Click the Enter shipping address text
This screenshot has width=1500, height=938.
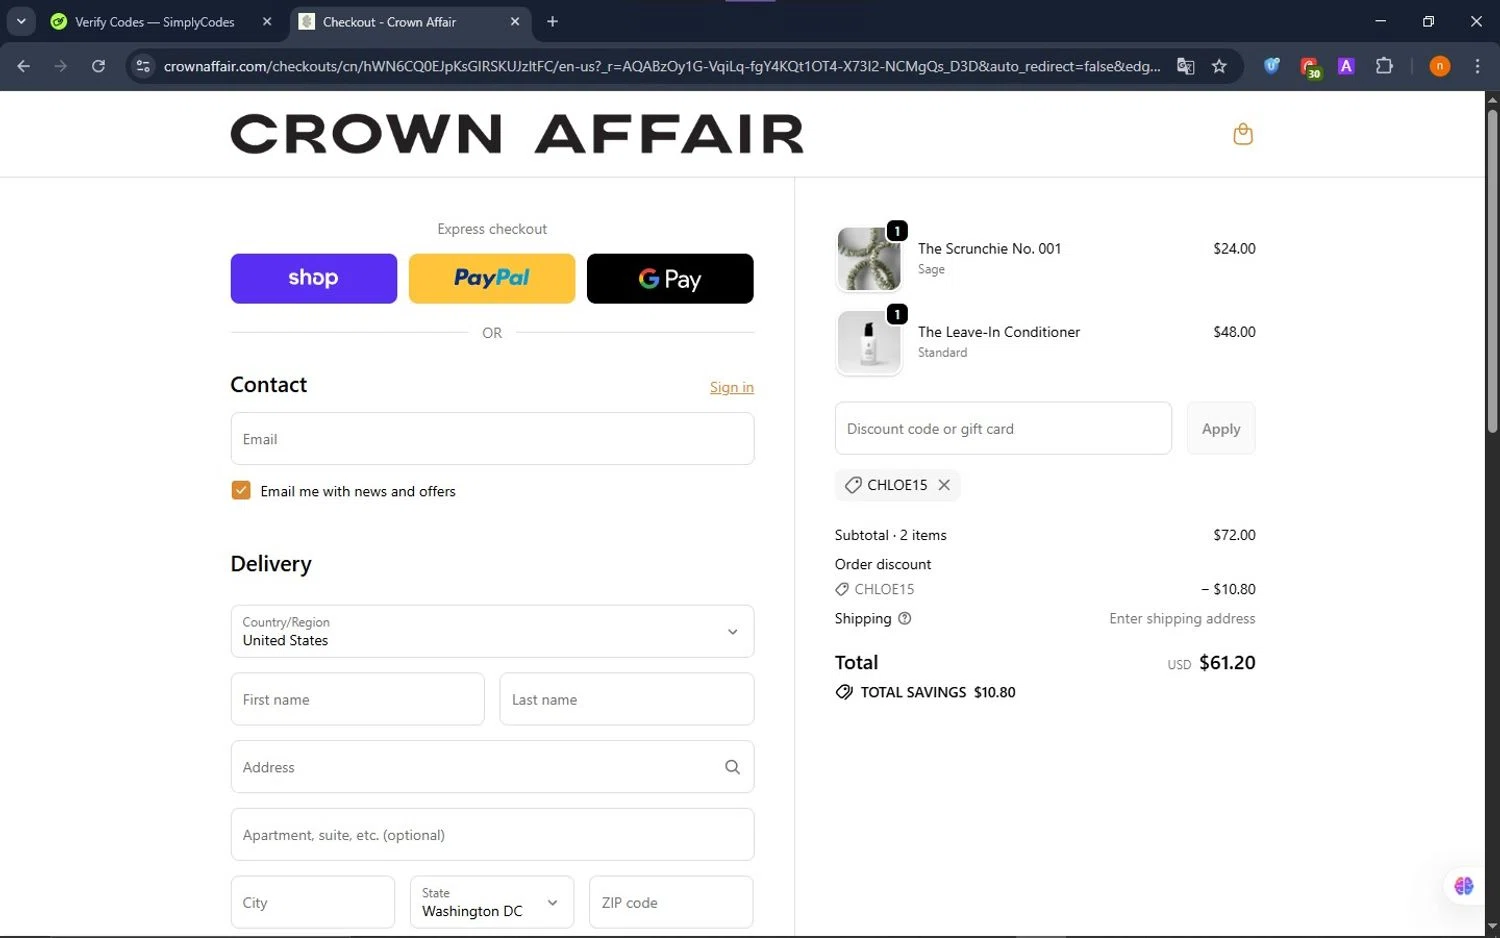click(1182, 619)
